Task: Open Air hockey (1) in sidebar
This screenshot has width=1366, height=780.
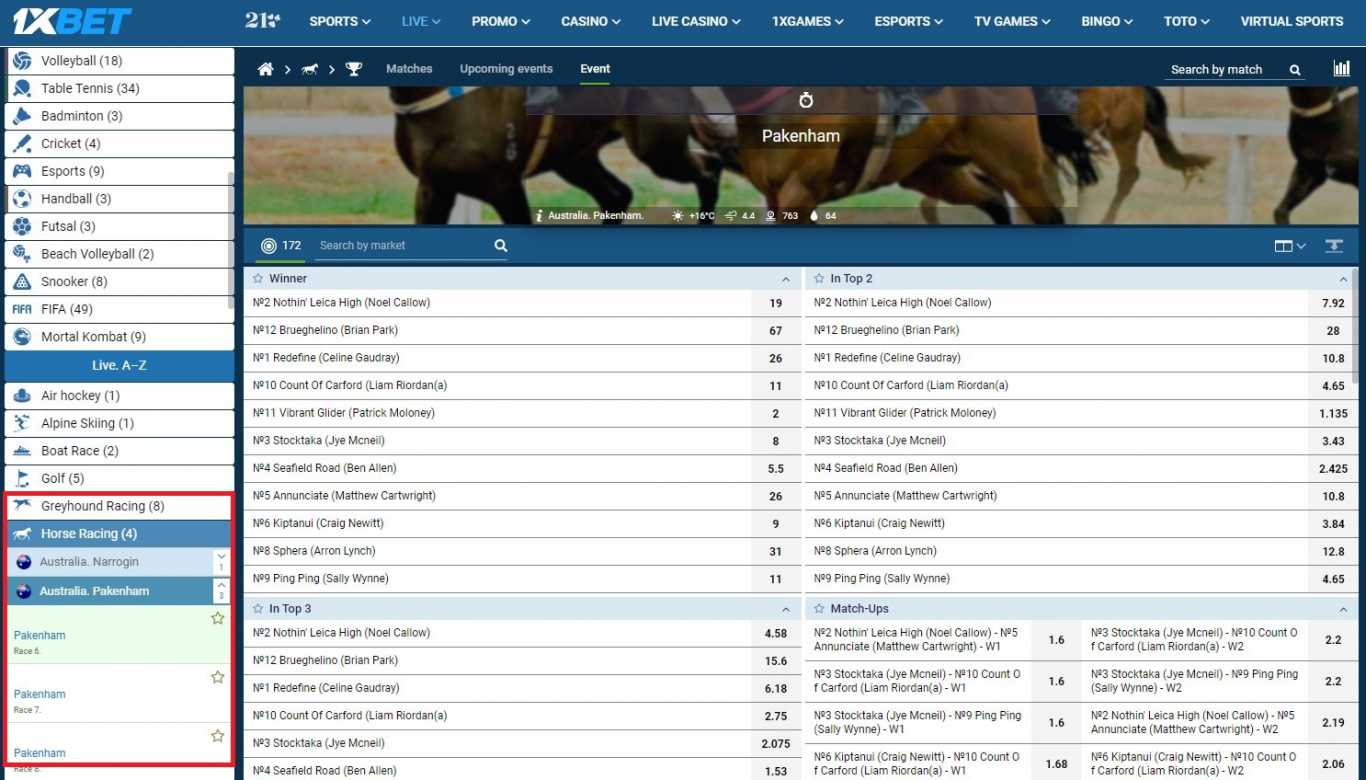Action: (119, 396)
